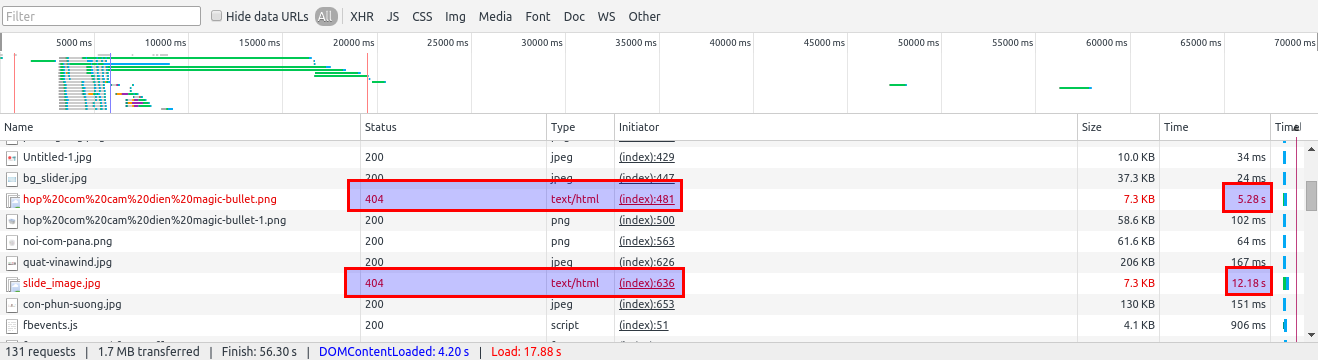Open initiator link (index):653
Image resolution: width=1318 pixels, height=360 pixels.
pos(646,304)
